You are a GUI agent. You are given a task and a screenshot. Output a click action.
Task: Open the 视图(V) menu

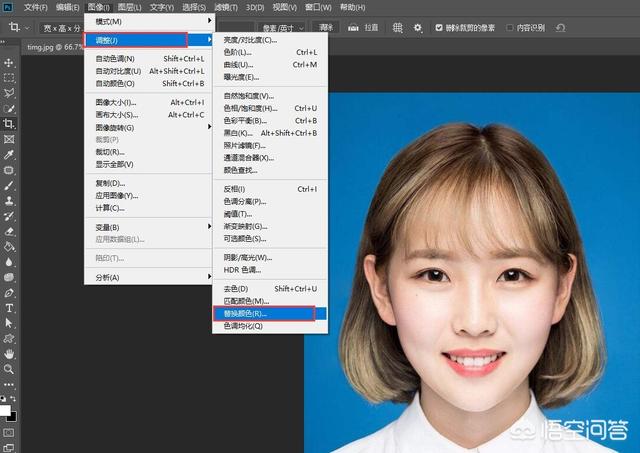tap(284, 7)
